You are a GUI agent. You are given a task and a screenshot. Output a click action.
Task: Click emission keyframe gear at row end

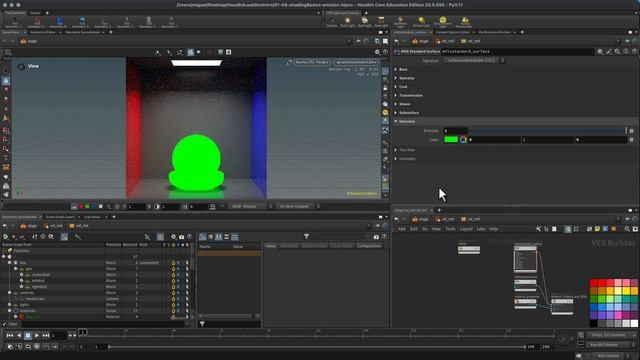tap(631, 131)
